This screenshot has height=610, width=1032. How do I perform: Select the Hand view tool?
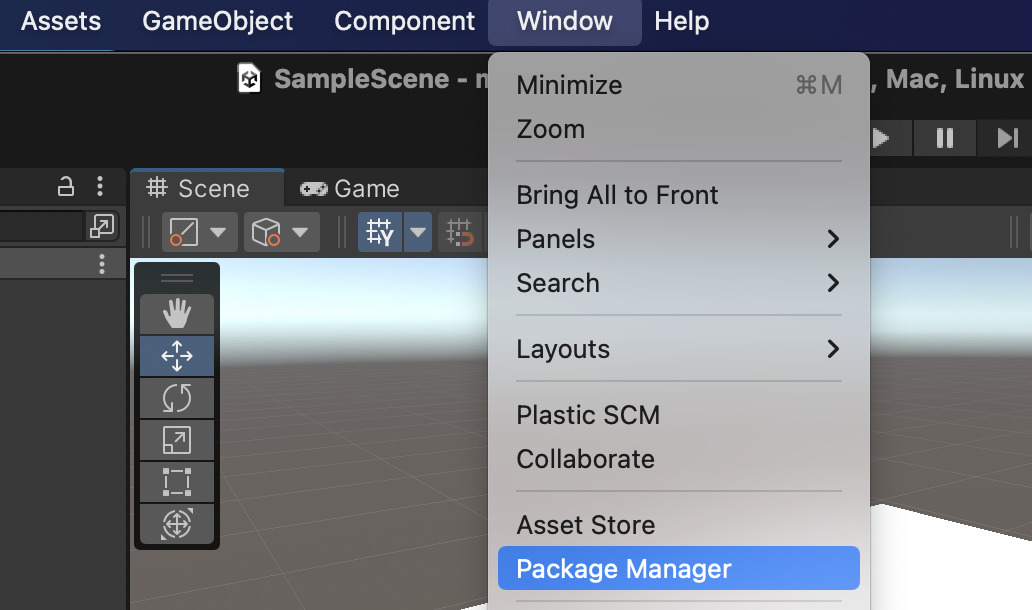tap(176, 315)
